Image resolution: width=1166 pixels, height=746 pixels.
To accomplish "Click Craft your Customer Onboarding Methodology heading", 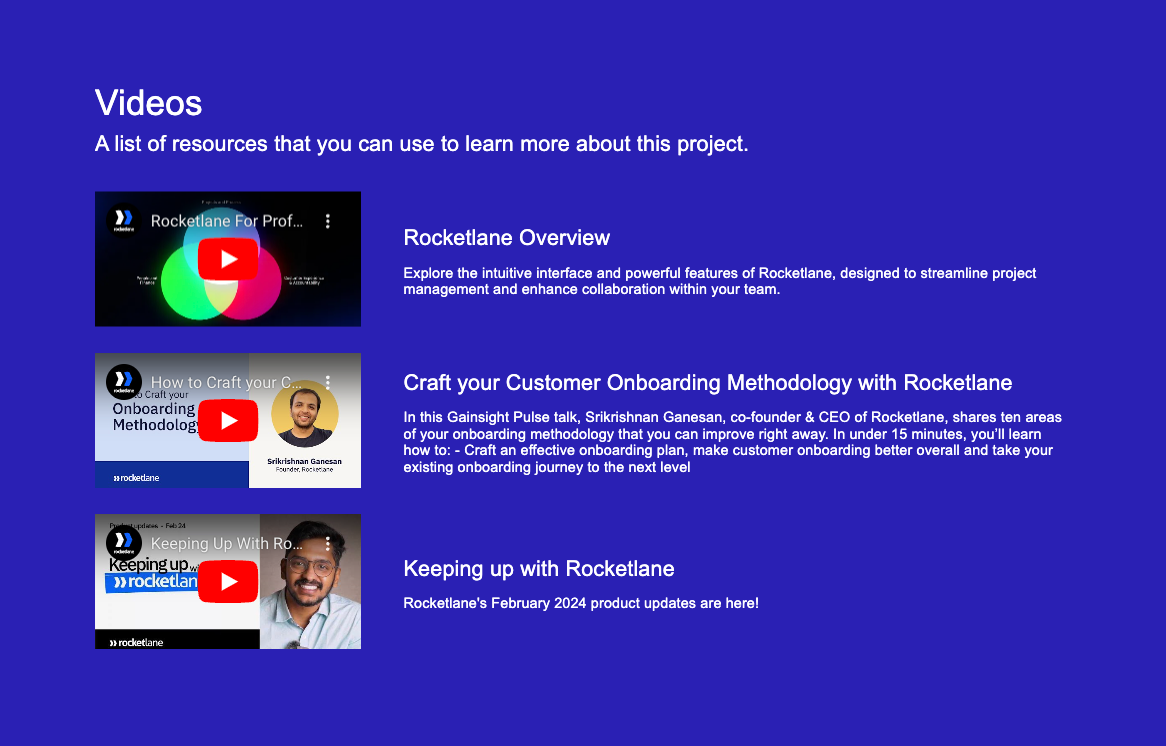I will pos(707,383).
